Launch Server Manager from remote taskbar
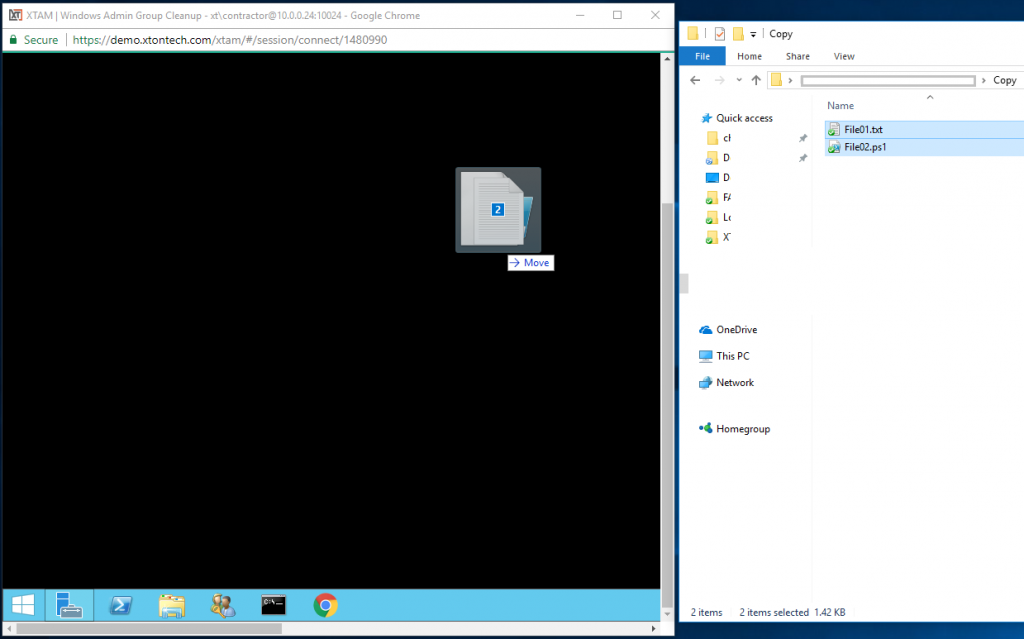The width and height of the screenshot is (1024, 639). tap(69, 605)
